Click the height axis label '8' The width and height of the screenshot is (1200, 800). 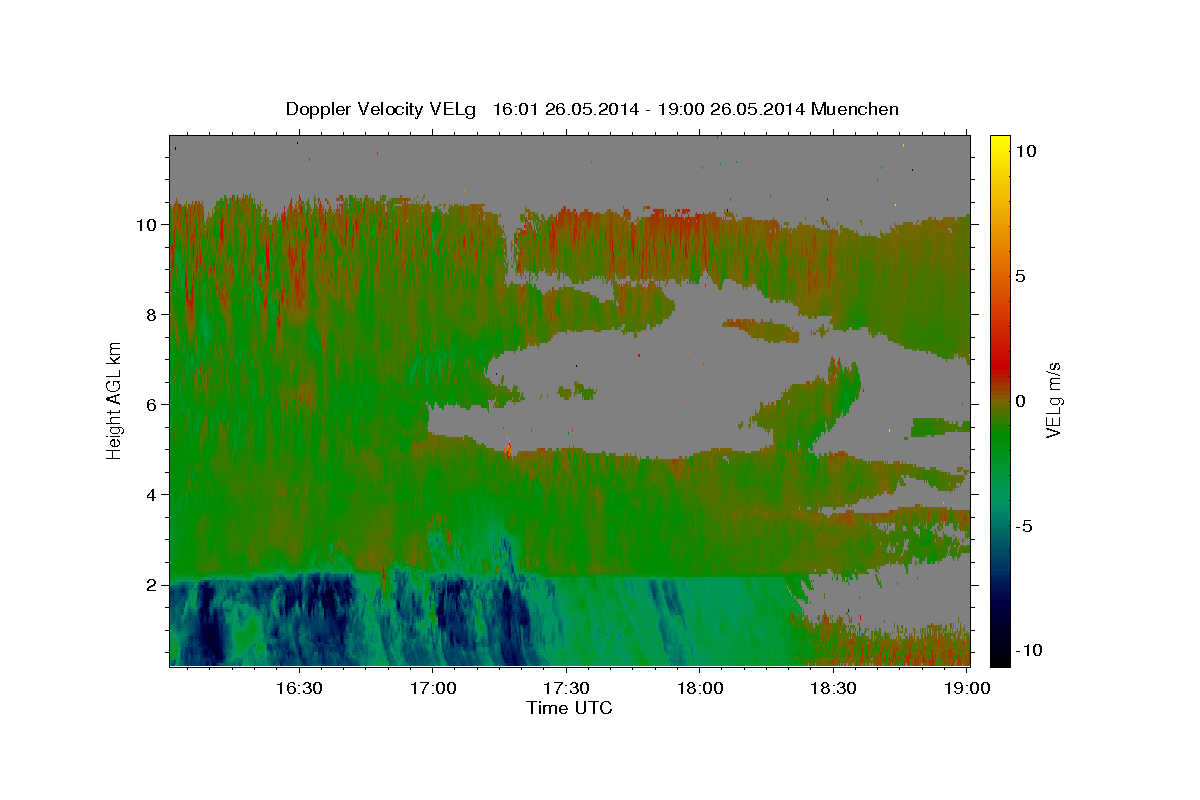[152, 315]
